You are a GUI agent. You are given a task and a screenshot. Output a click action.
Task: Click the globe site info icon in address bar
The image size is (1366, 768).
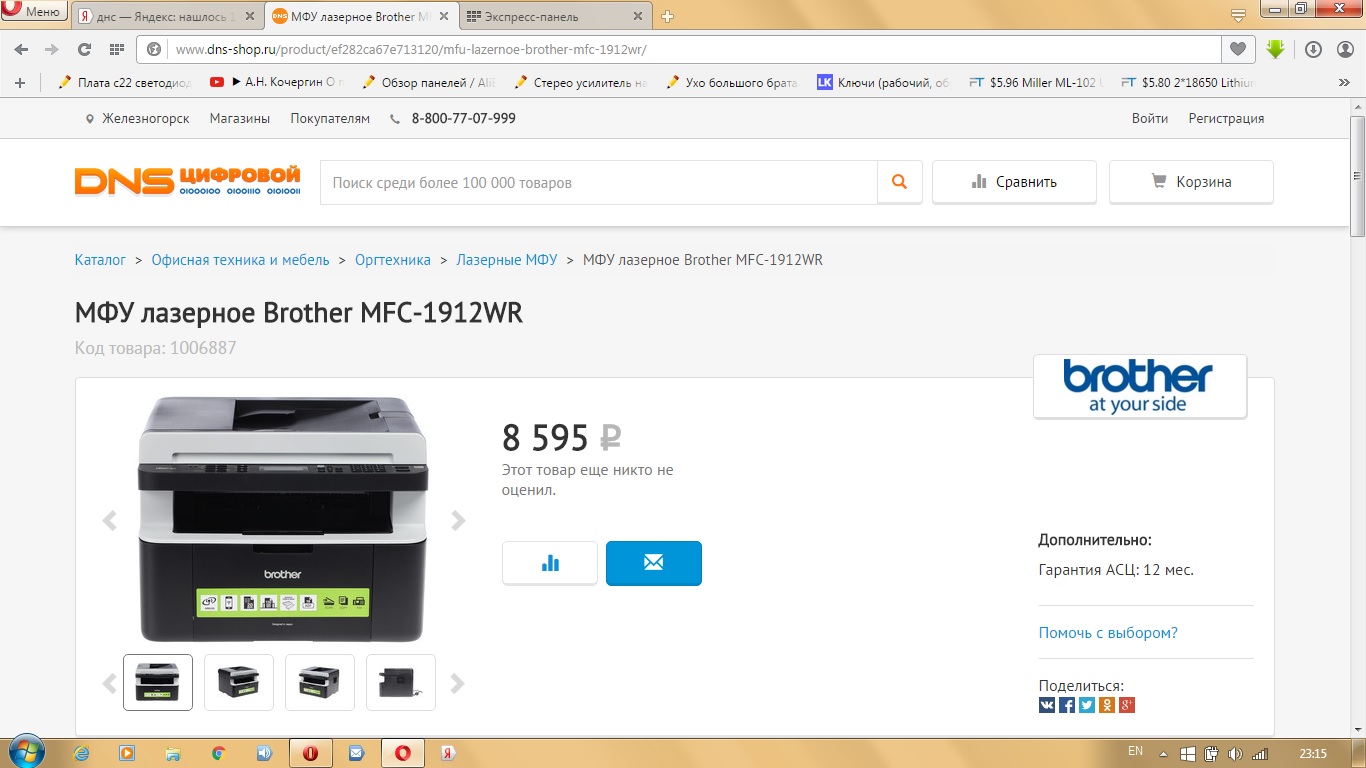tap(154, 49)
